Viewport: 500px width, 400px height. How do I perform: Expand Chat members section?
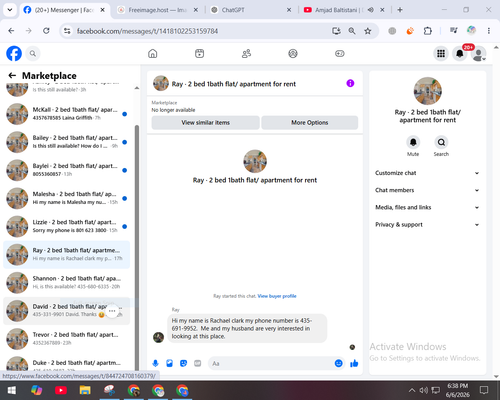(427, 190)
